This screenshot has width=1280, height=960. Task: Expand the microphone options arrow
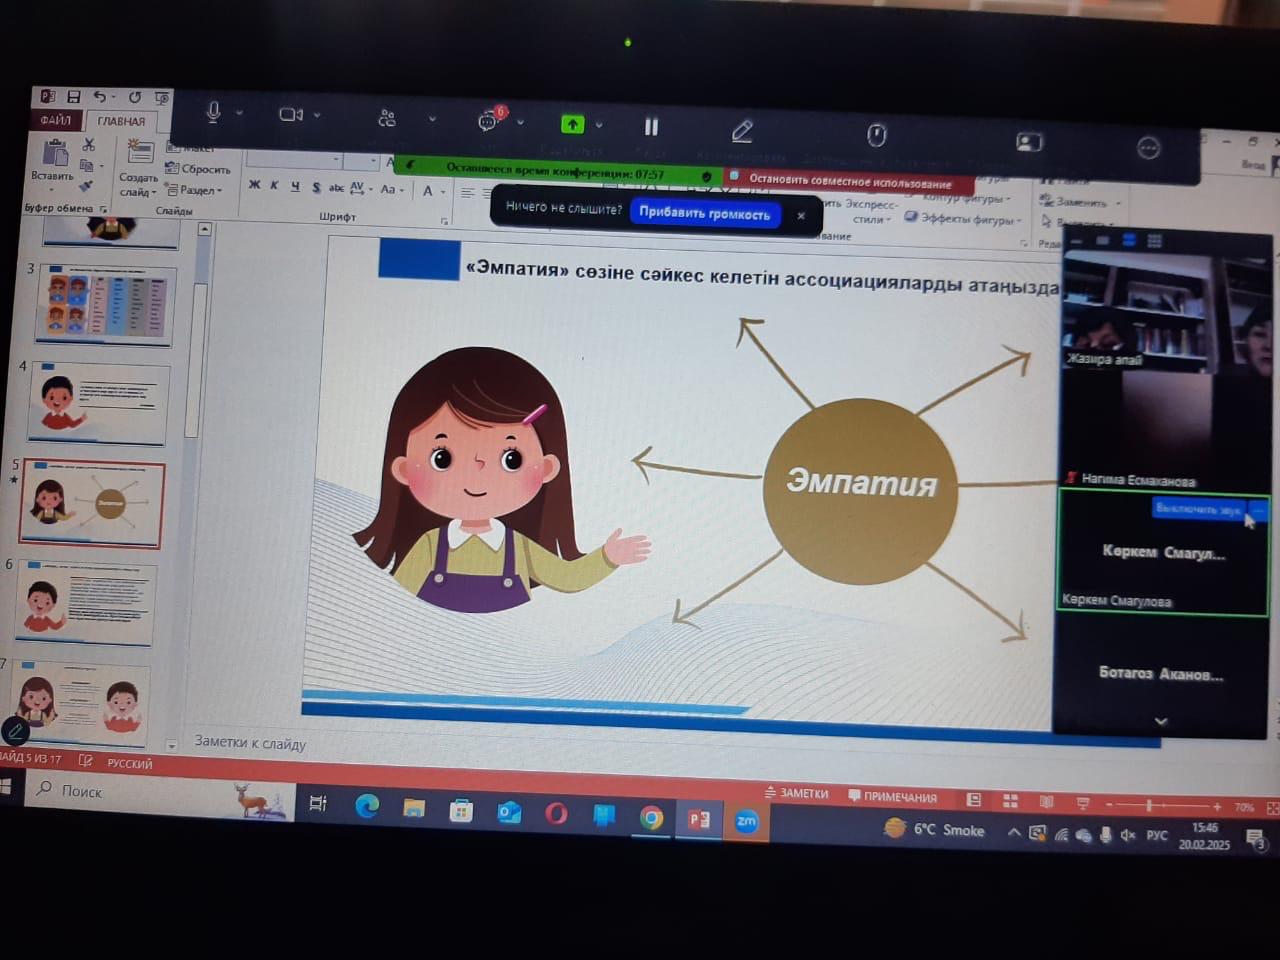pyautogui.click(x=240, y=113)
